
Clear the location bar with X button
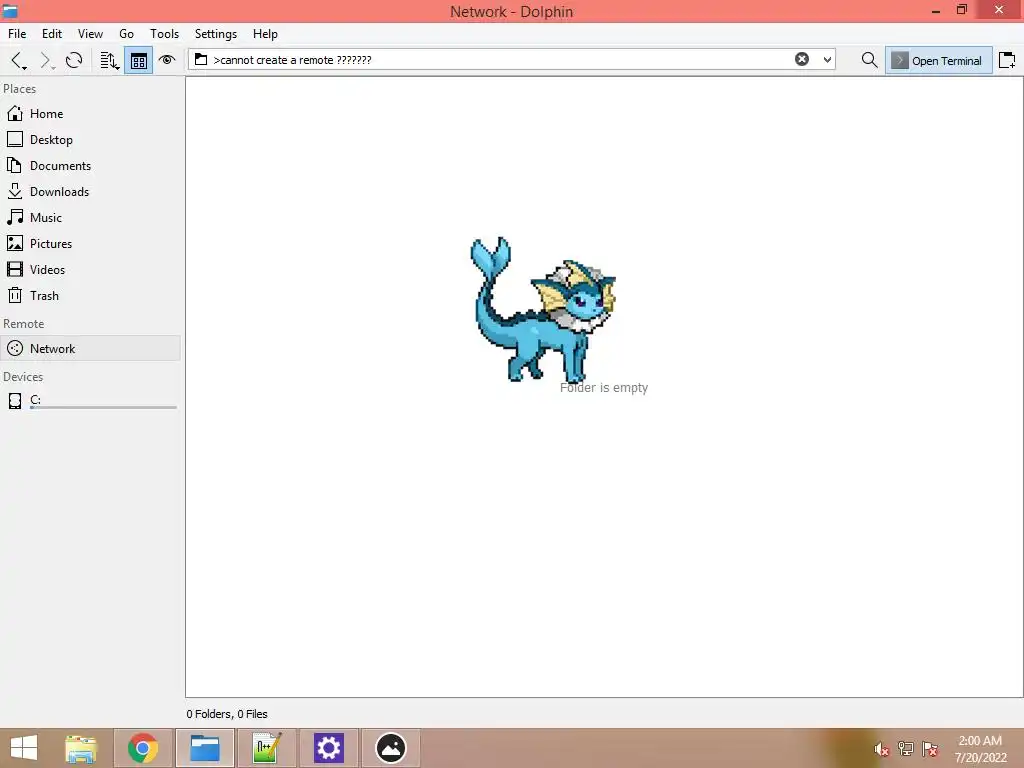pos(801,59)
